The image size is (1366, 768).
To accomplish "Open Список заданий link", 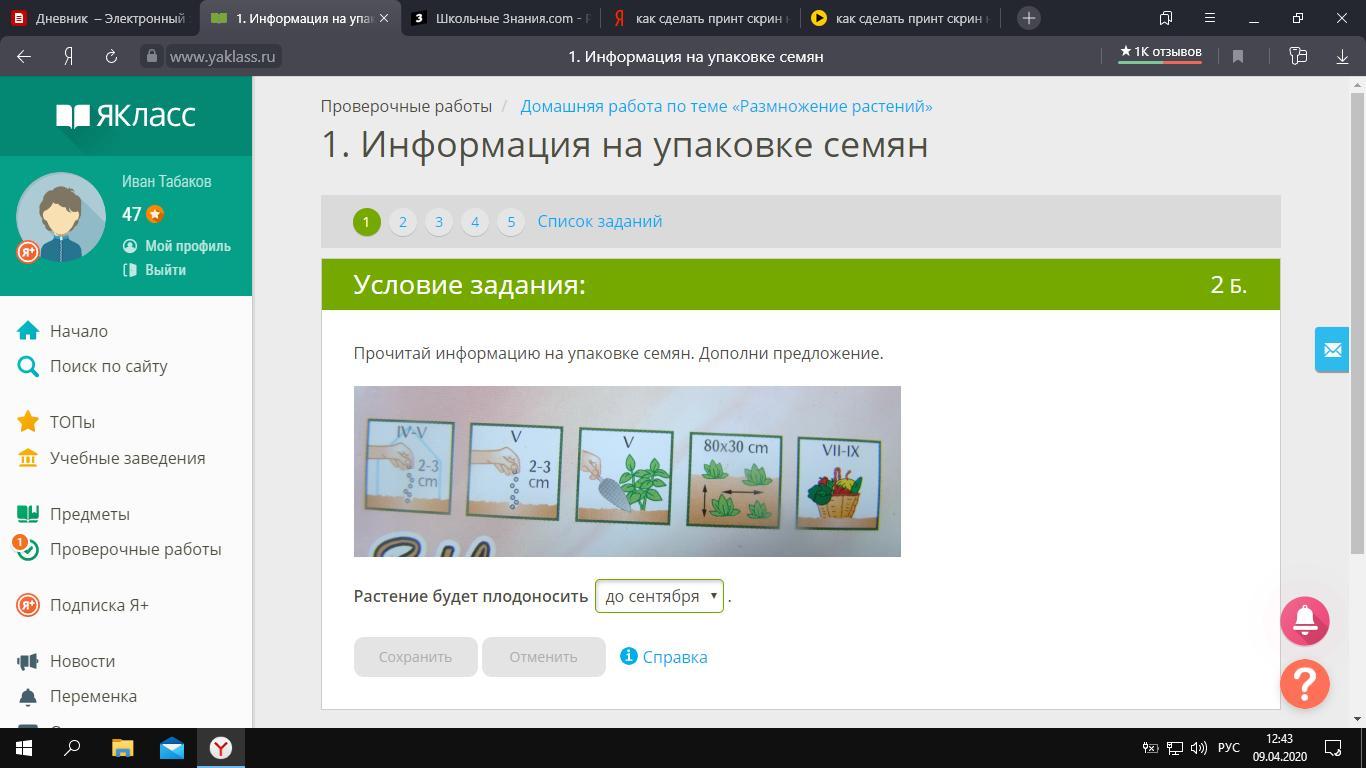I will pos(600,221).
